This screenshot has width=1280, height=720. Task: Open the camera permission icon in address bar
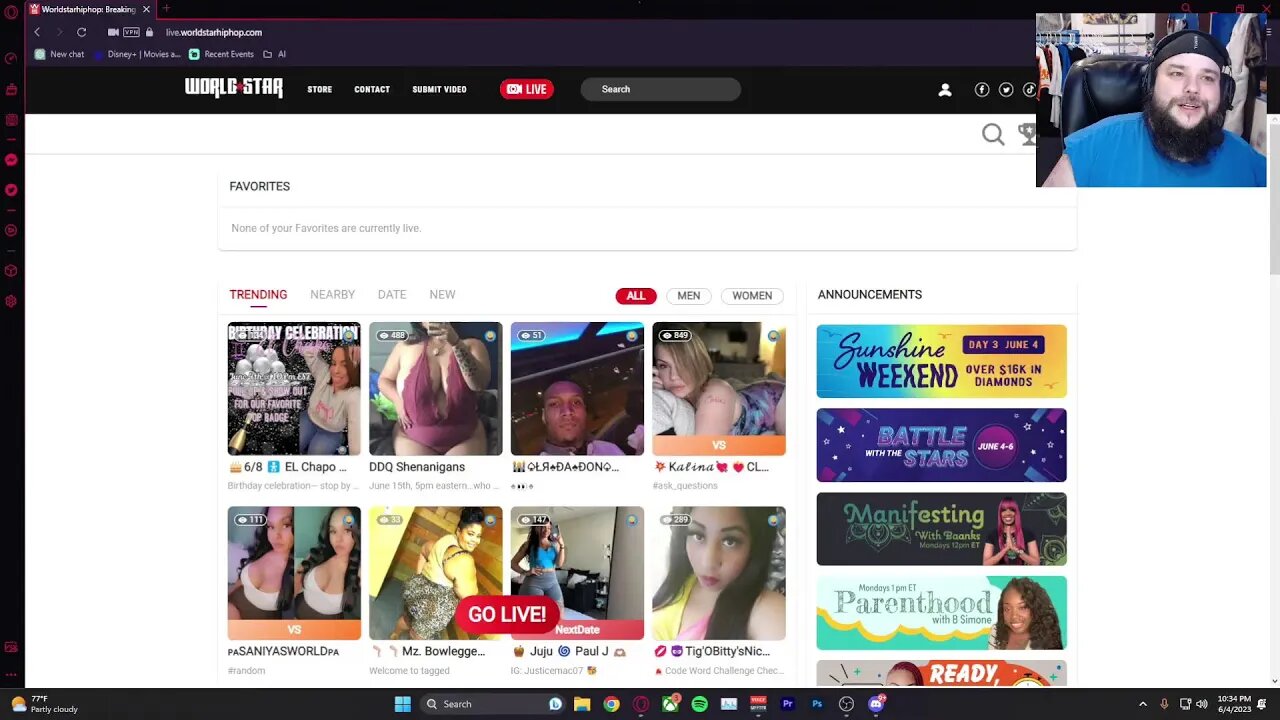pos(113,32)
